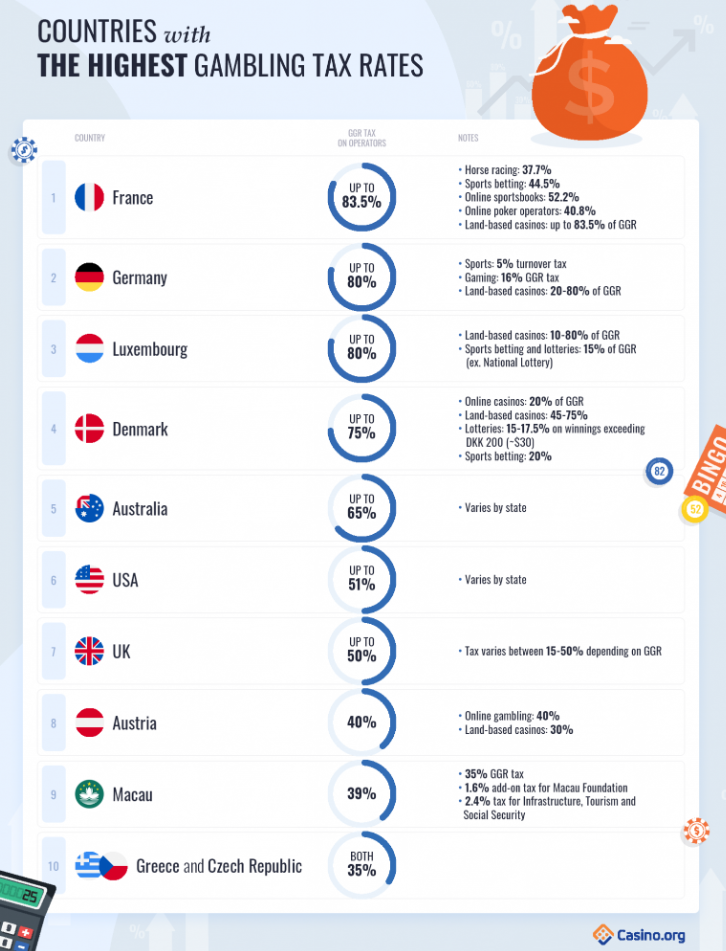Click the GGR TAX ON OPERATORS header
The image size is (726, 951).
[x=361, y=138]
